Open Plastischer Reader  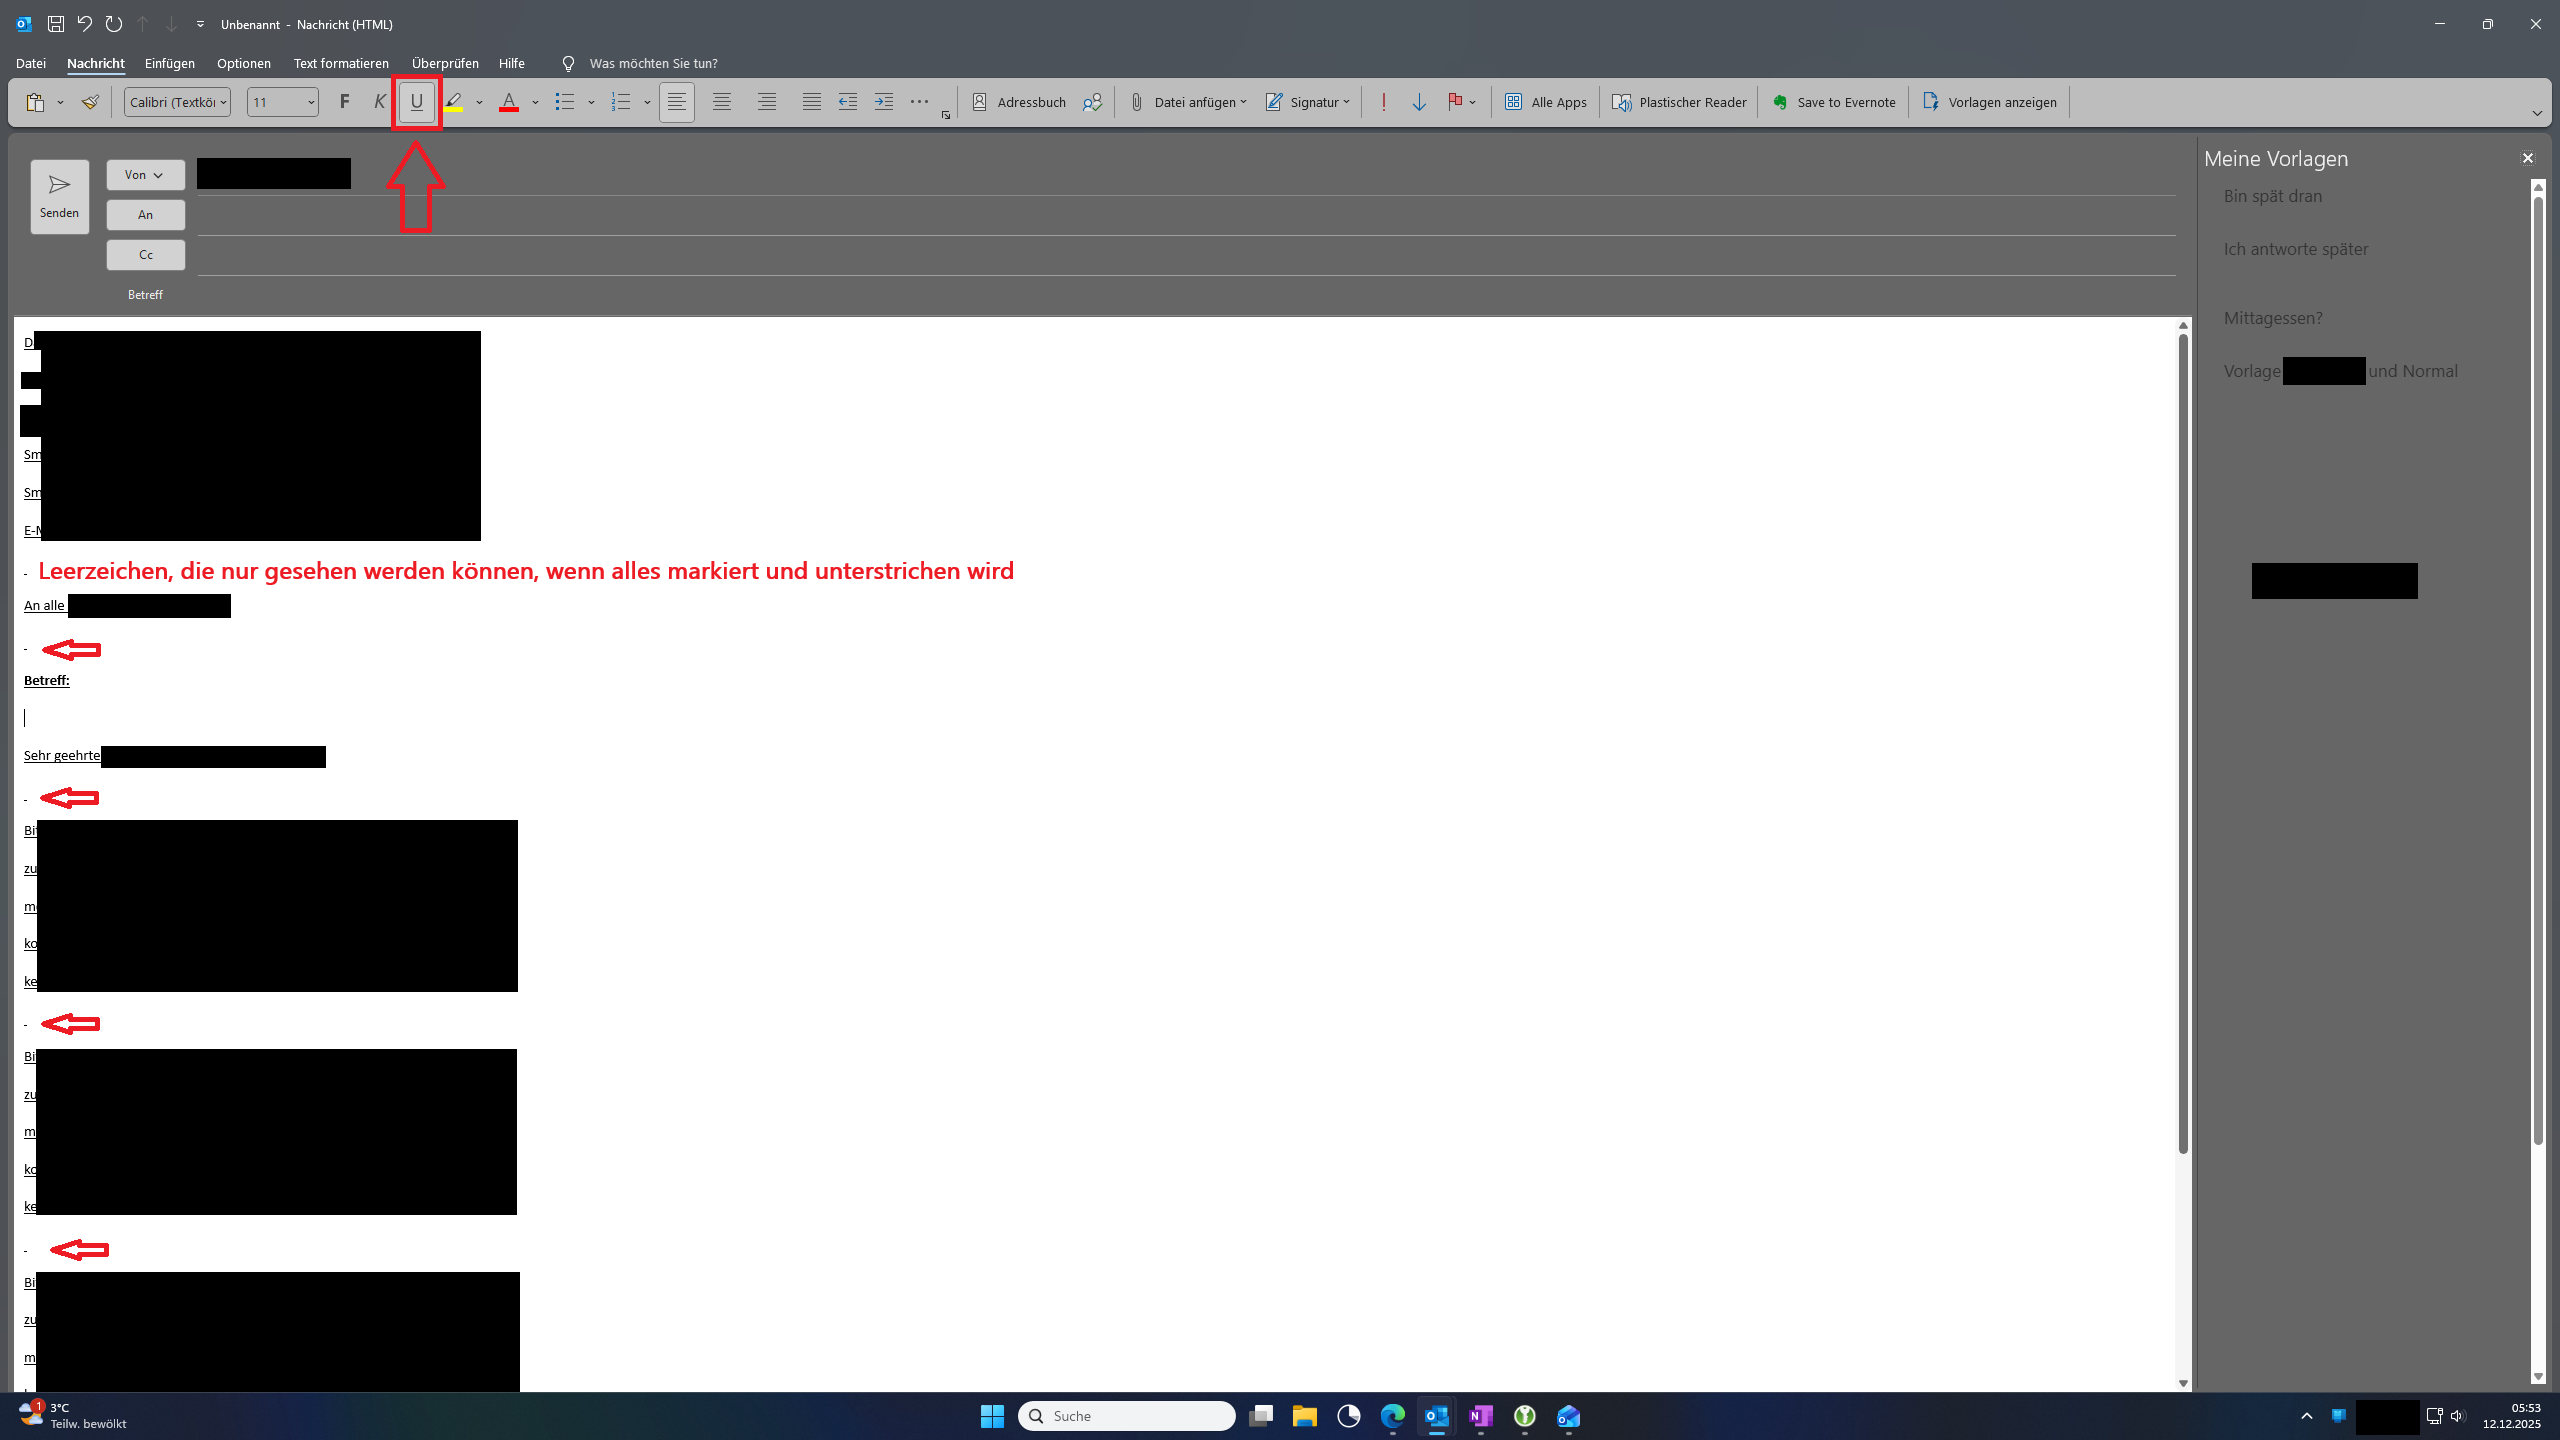[x=1679, y=102]
